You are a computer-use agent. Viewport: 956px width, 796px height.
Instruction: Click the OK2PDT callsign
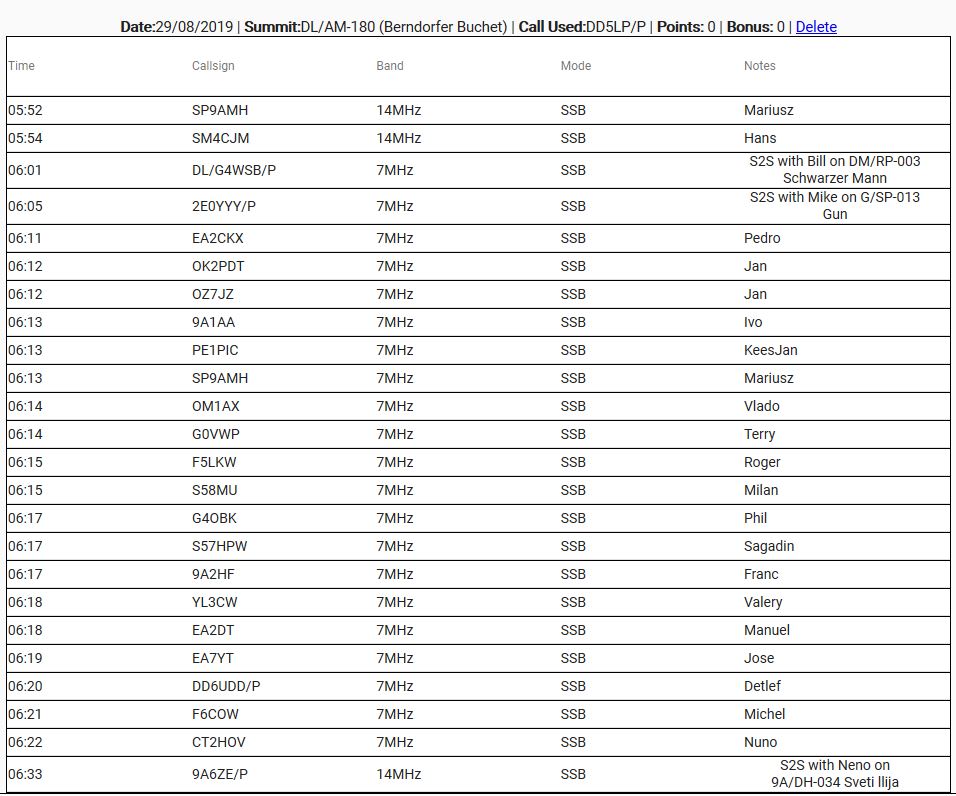218,266
